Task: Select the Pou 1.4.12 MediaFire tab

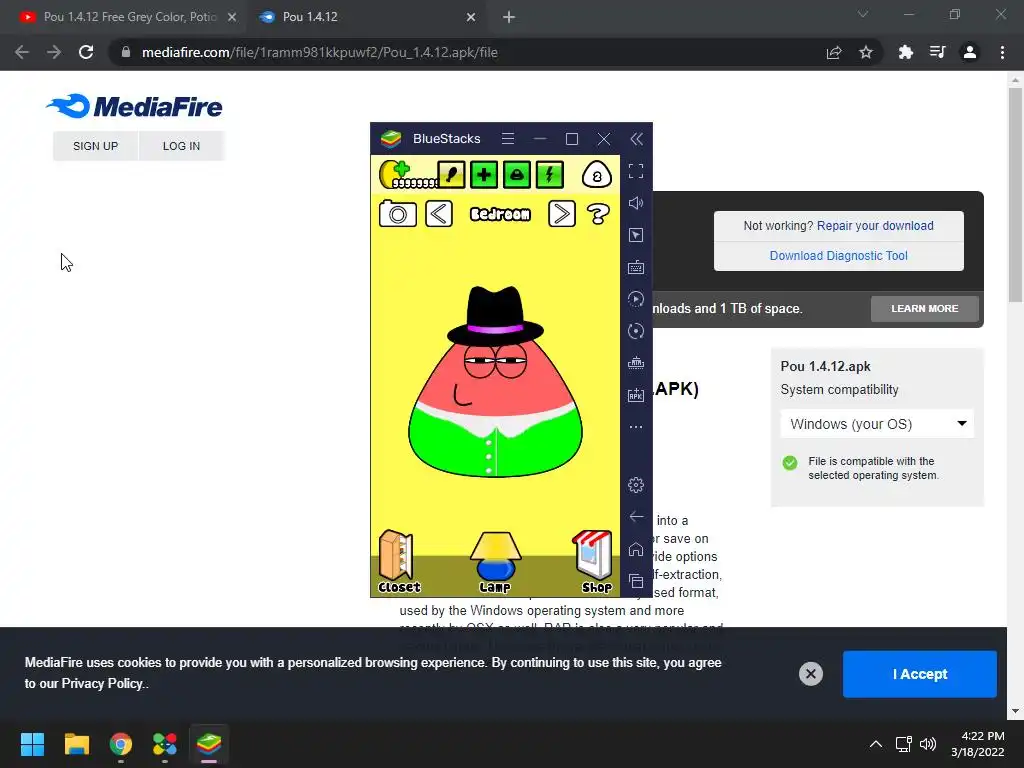Action: pos(366,17)
